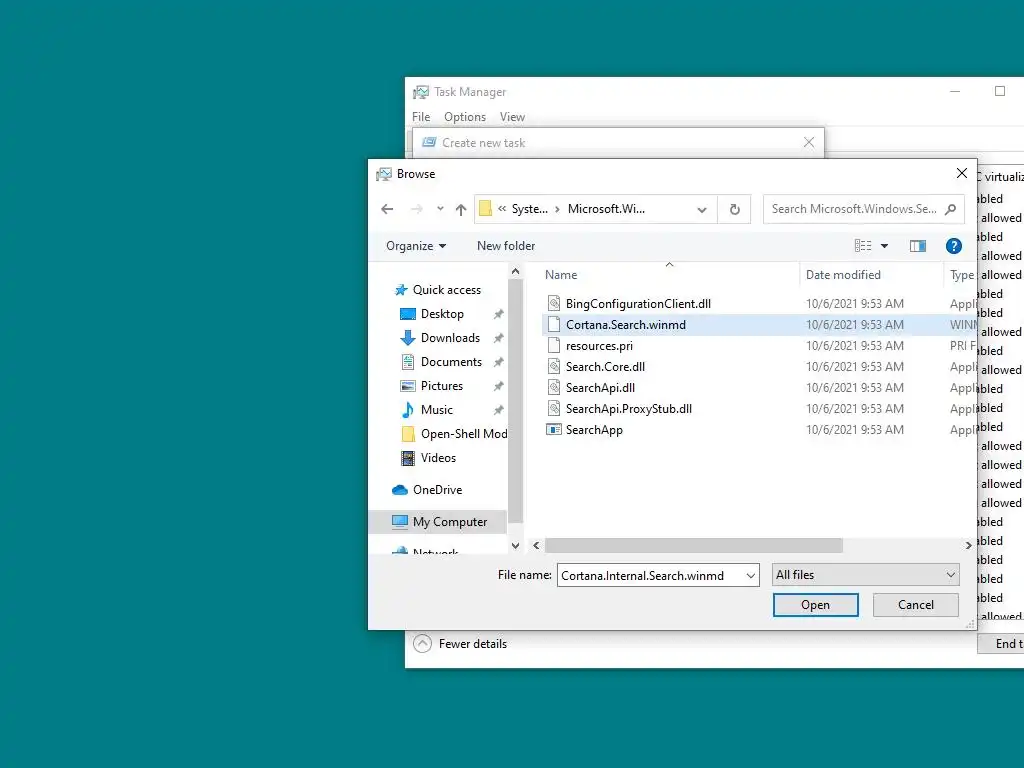Open Pictures in the navigation pane
Viewport: 1024px width, 768px height.
[441, 386]
